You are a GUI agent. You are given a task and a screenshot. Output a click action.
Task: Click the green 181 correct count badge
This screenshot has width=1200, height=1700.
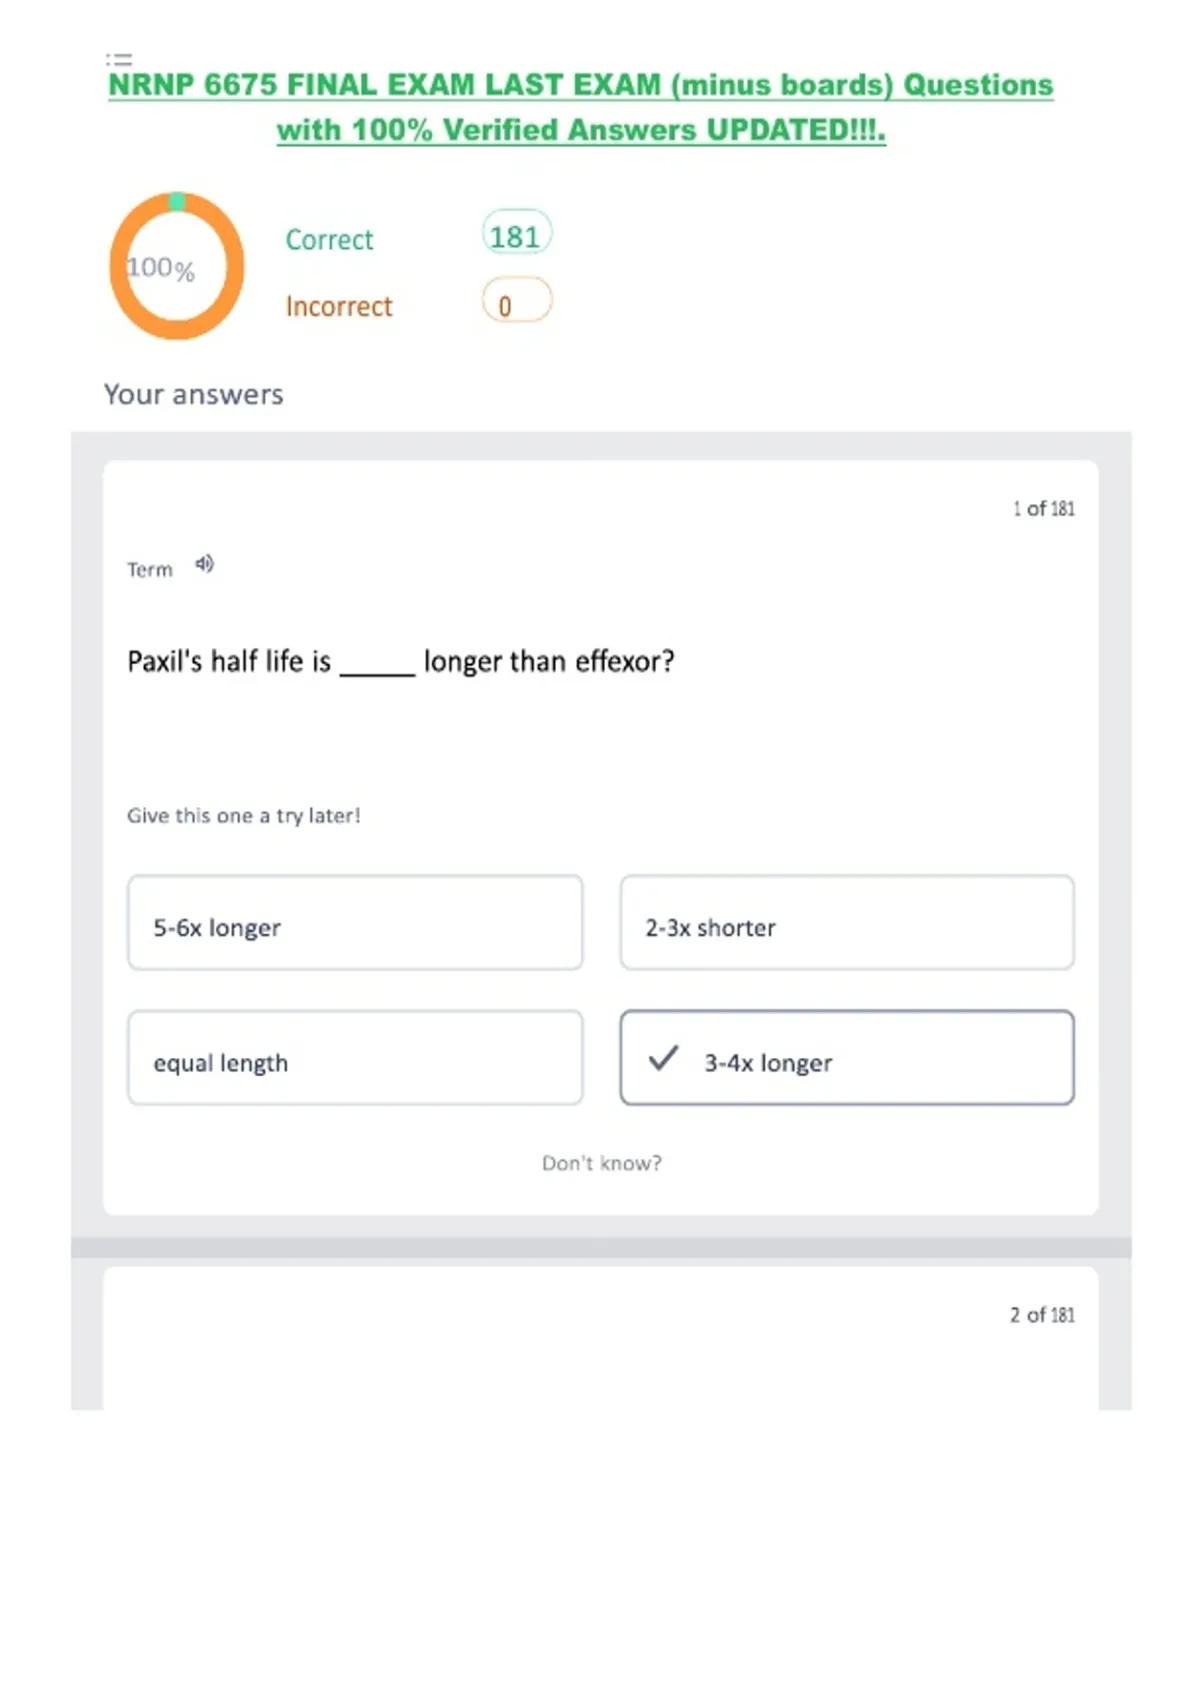click(x=516, y=236)
